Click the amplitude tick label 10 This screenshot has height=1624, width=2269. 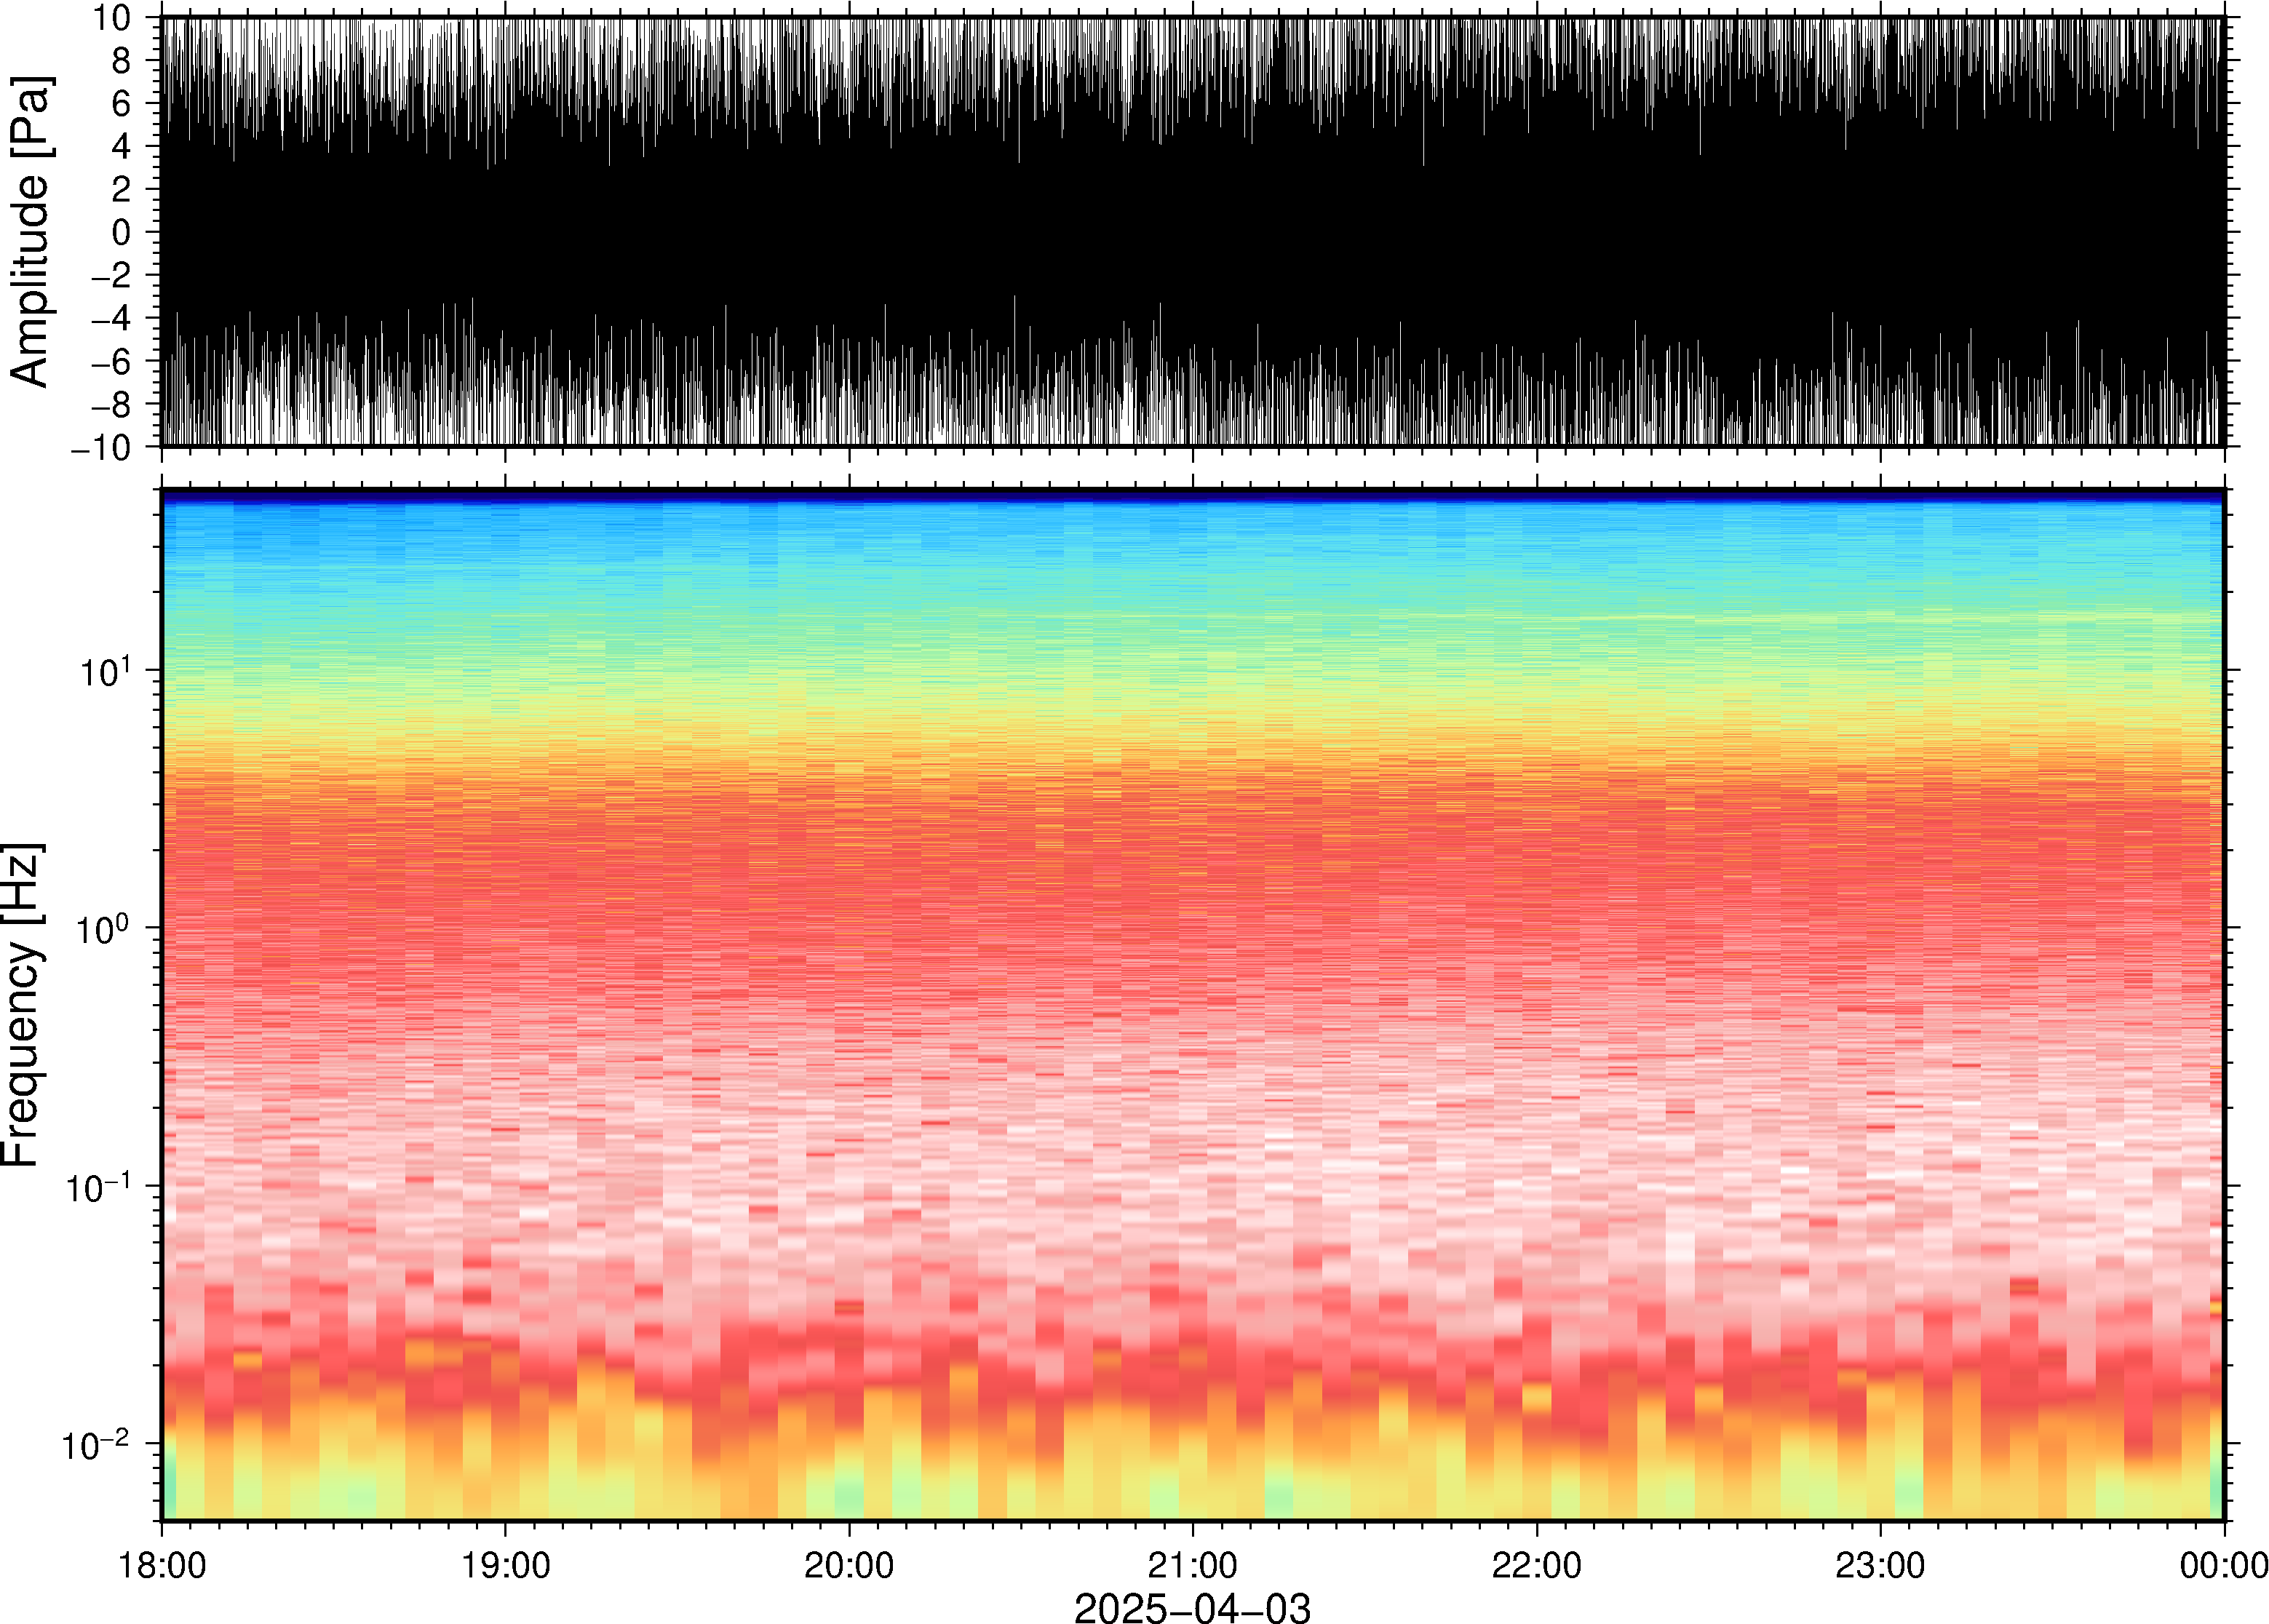112,17
